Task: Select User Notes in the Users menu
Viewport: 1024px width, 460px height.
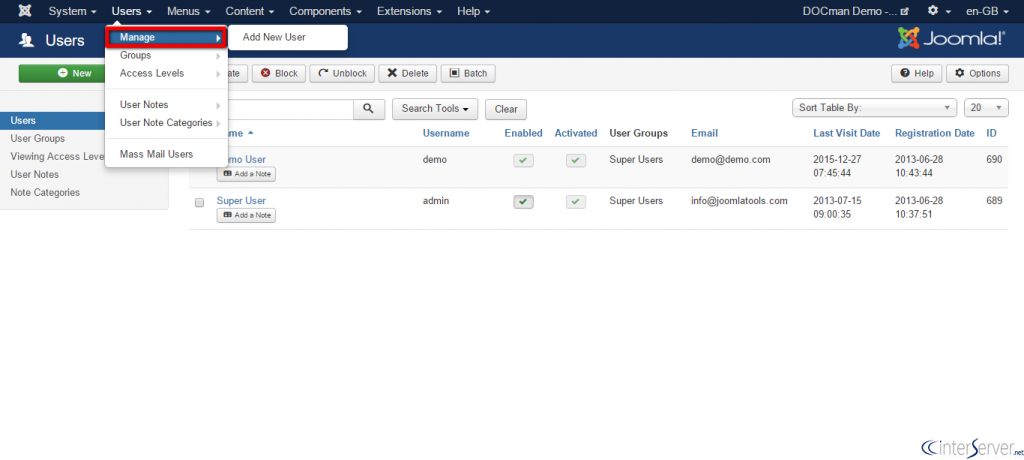Action: pyautogui.click(x=166, y=105)
